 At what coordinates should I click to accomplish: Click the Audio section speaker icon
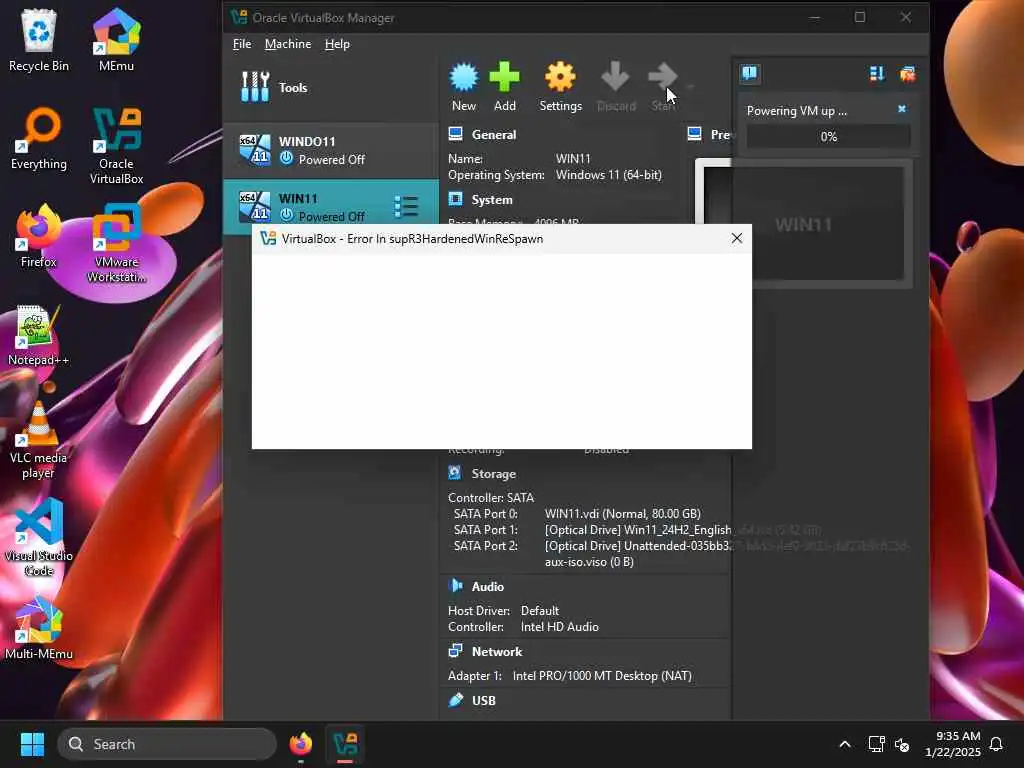(455, 586)
